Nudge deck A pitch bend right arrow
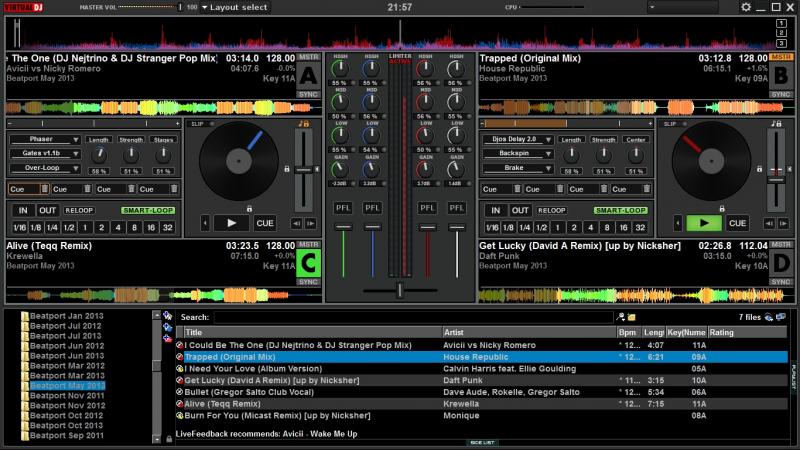800x450 pixels. click(310, 223)
